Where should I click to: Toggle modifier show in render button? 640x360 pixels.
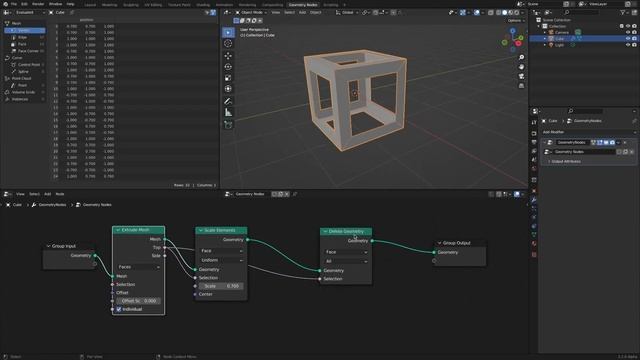[x=612, y=142]
